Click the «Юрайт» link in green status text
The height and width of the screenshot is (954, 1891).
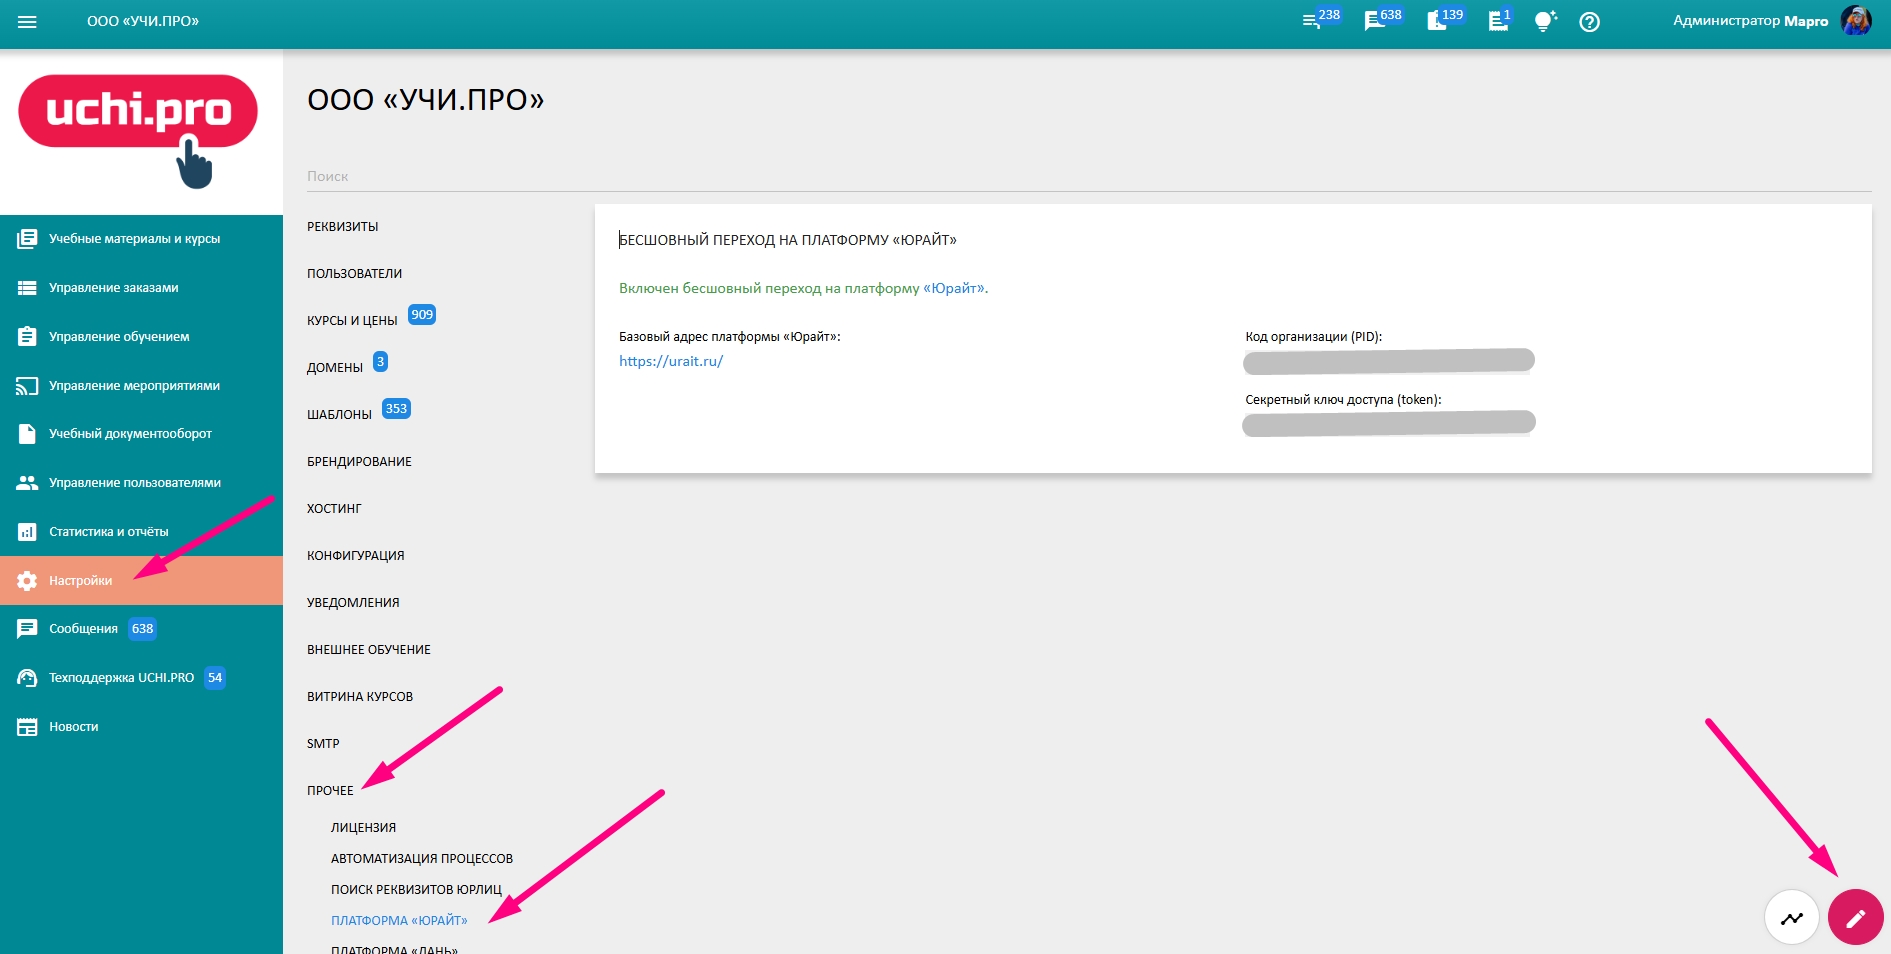pyautogui.click(x=954, y=288)
